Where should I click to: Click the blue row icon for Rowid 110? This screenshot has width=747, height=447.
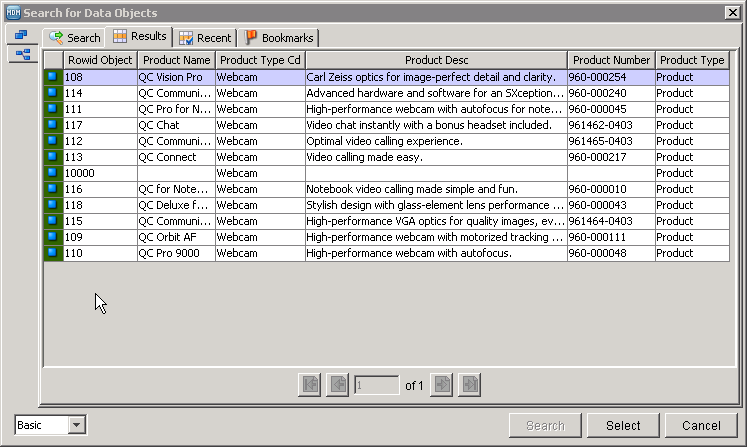pyautogui.click(x=53, y=253)
